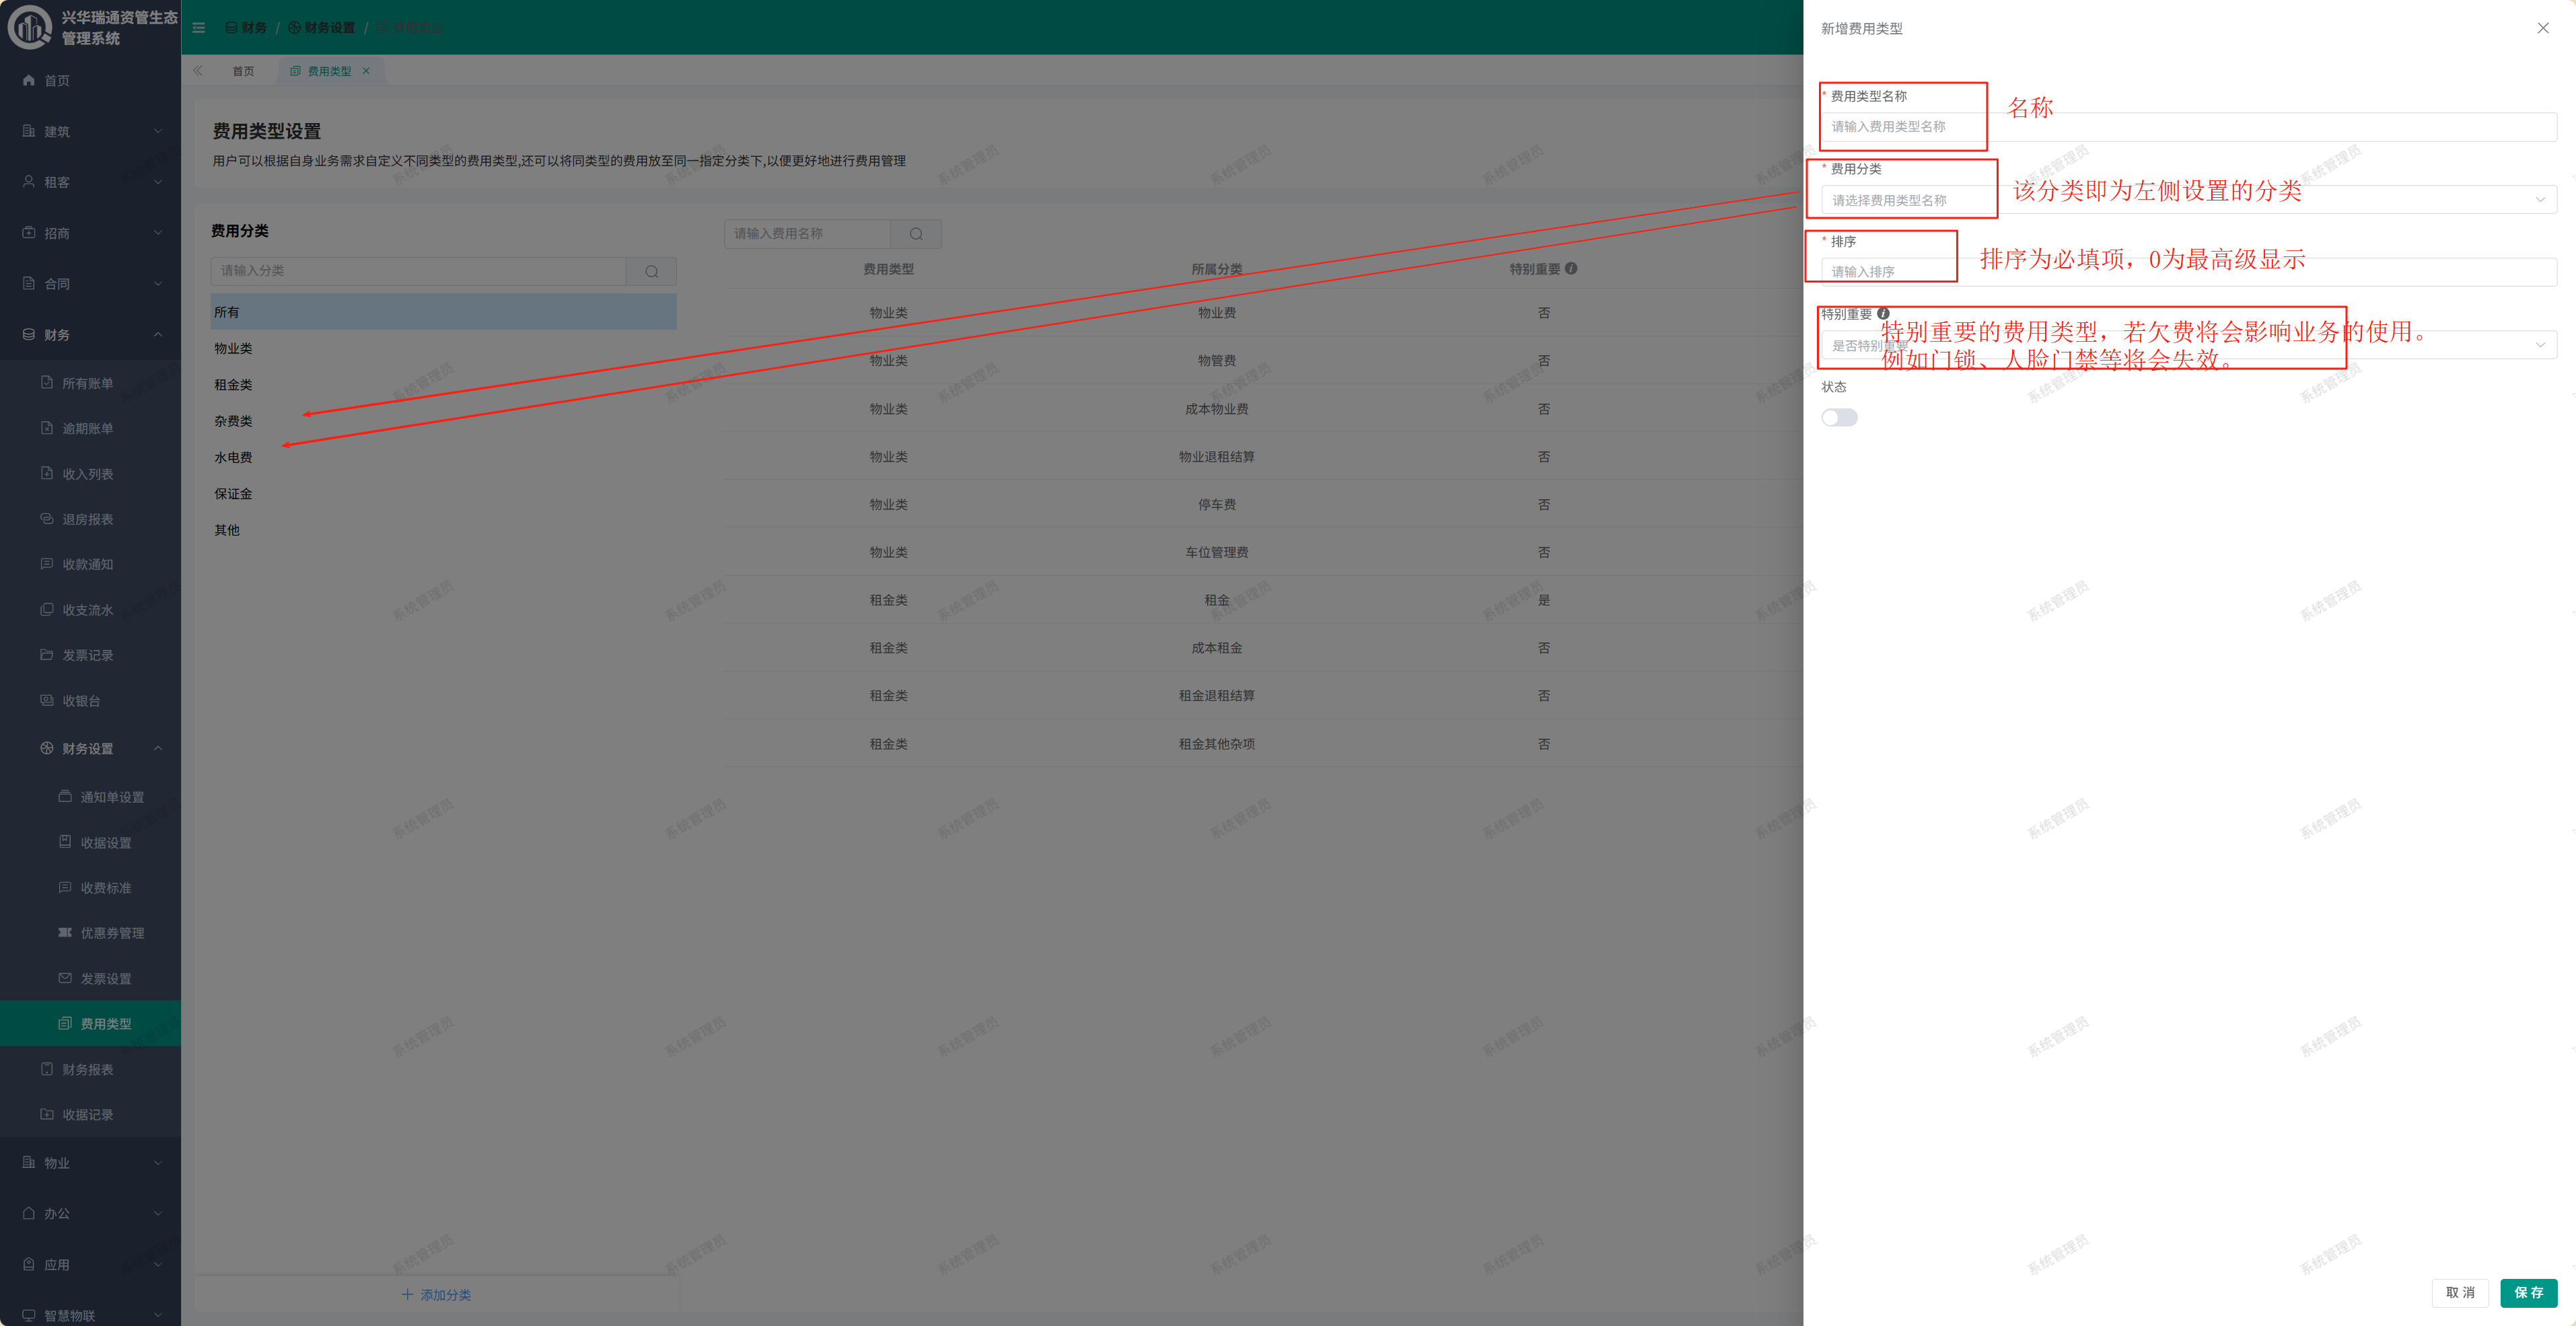Click the search icon beside 费用名称 input
This screenshot has height=1326, width=2576.
click(x=915, y=234)
